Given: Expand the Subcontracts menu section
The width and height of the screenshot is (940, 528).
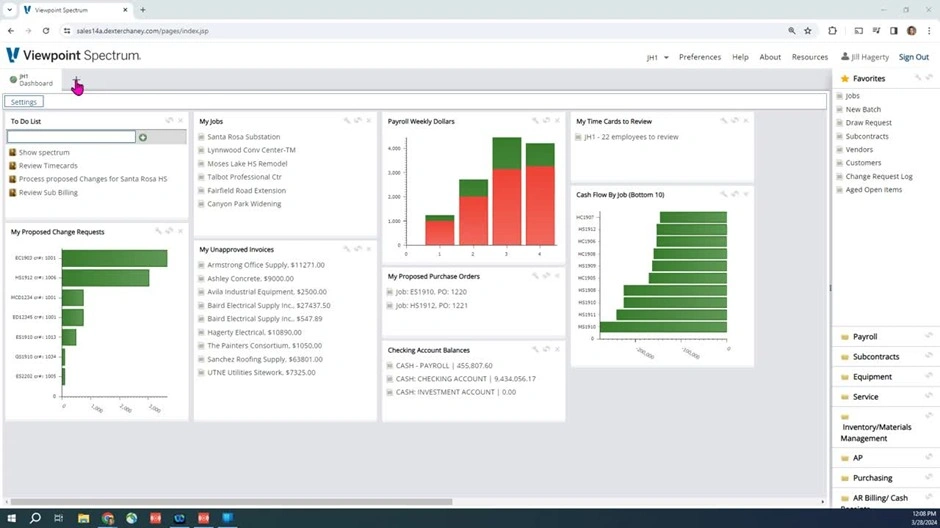Looking at the screenshot, I should [875, 357].
